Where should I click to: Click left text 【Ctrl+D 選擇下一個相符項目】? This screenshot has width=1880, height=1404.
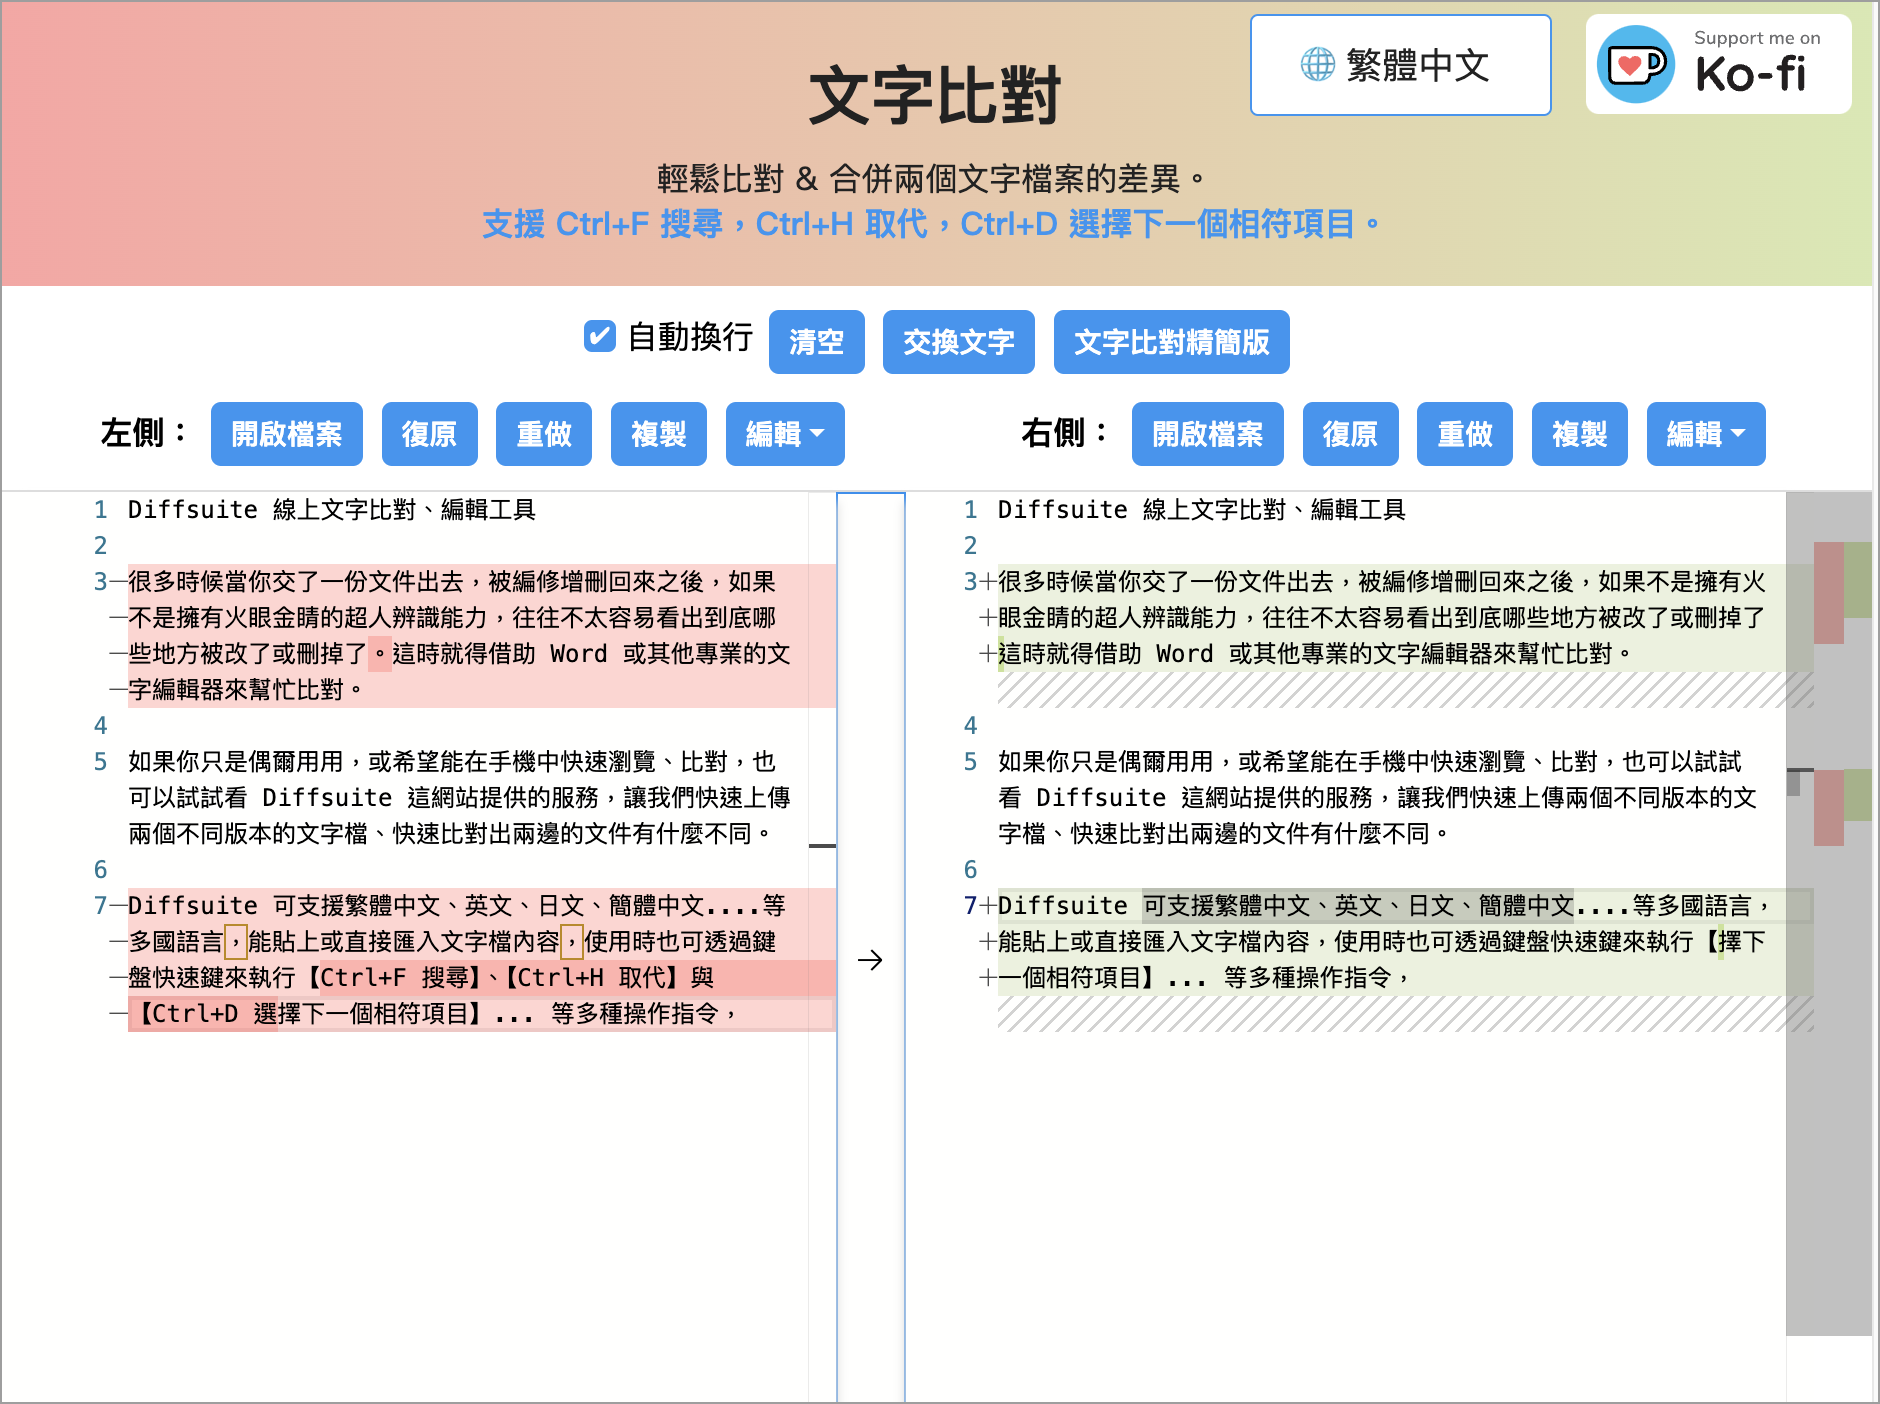pos(306,1014)
